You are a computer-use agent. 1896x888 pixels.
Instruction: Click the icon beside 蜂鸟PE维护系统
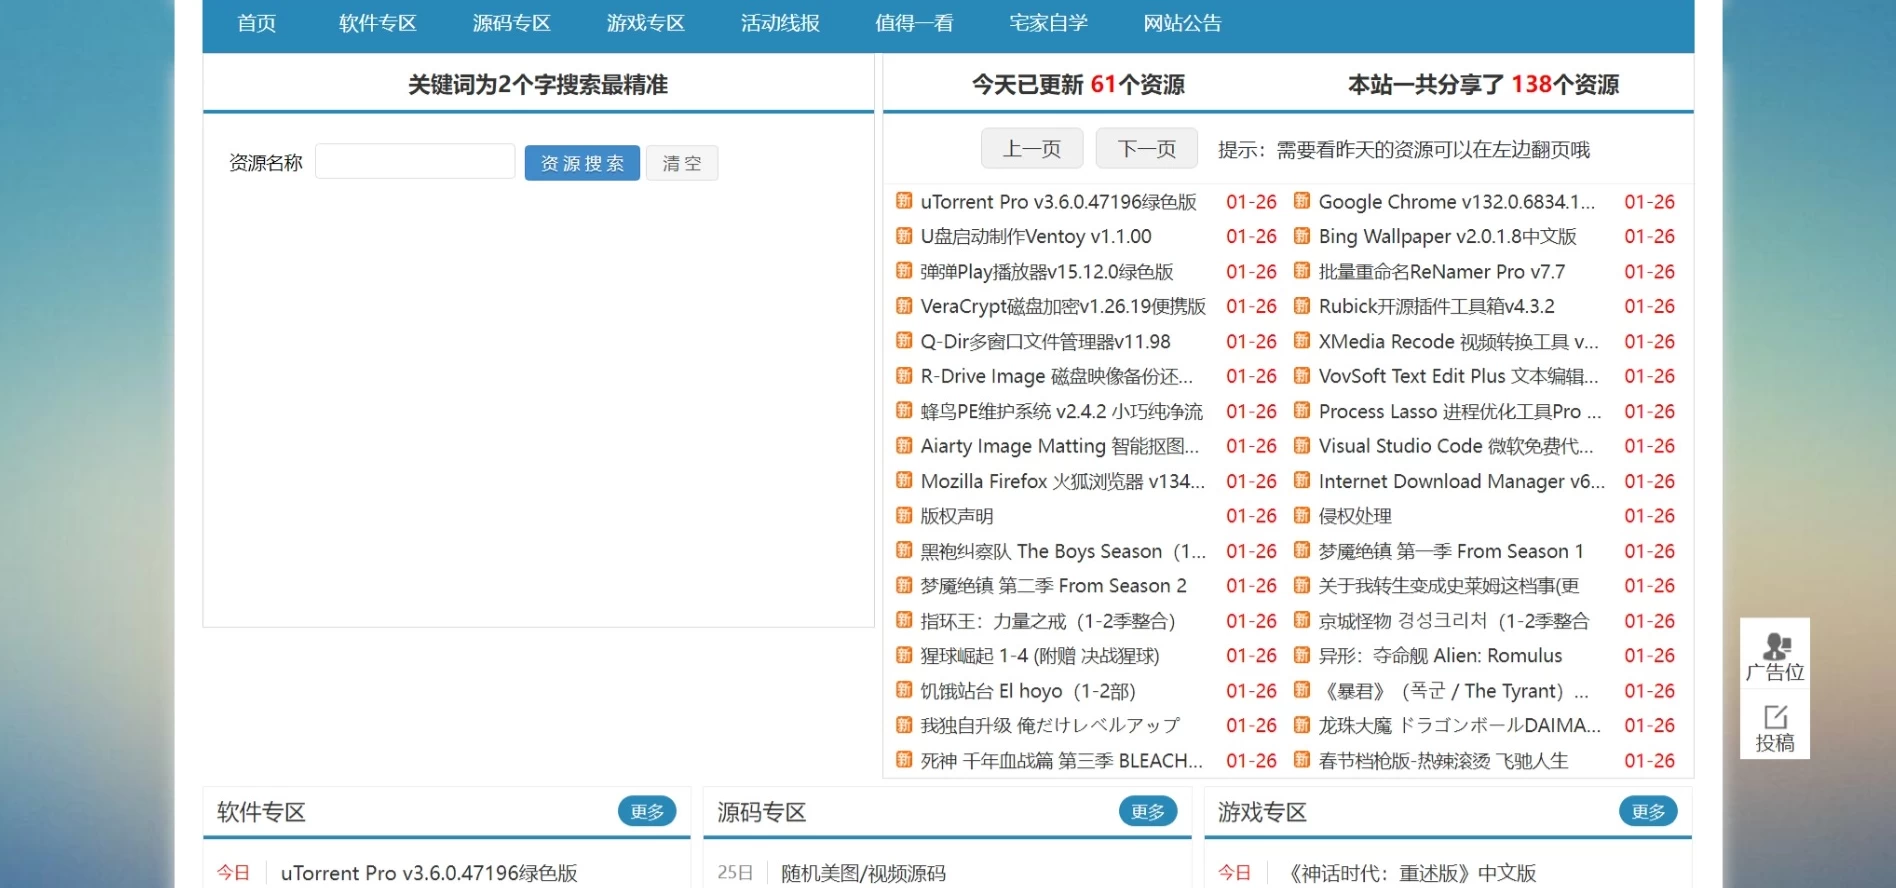pyautogui.click(x=904, y=411)
